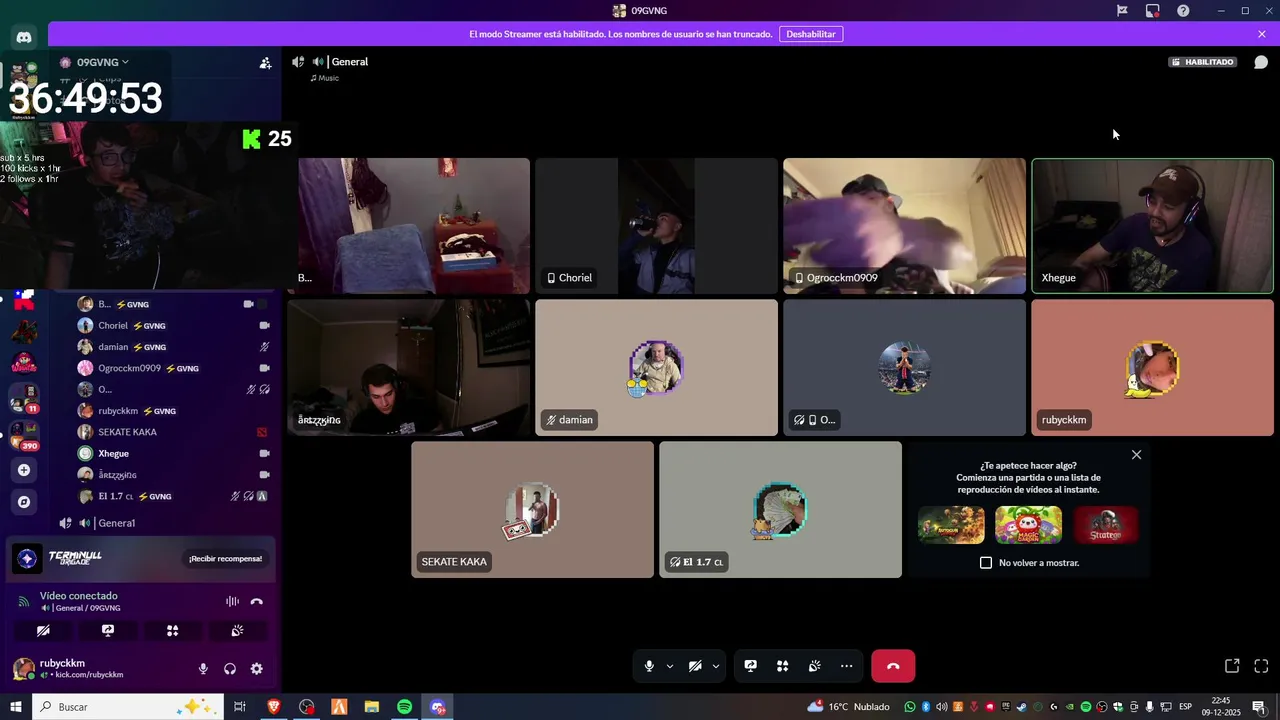Open Spotify from the Windows taskbar
This screenshot has width=1280, height=720.
click(404, 707)
